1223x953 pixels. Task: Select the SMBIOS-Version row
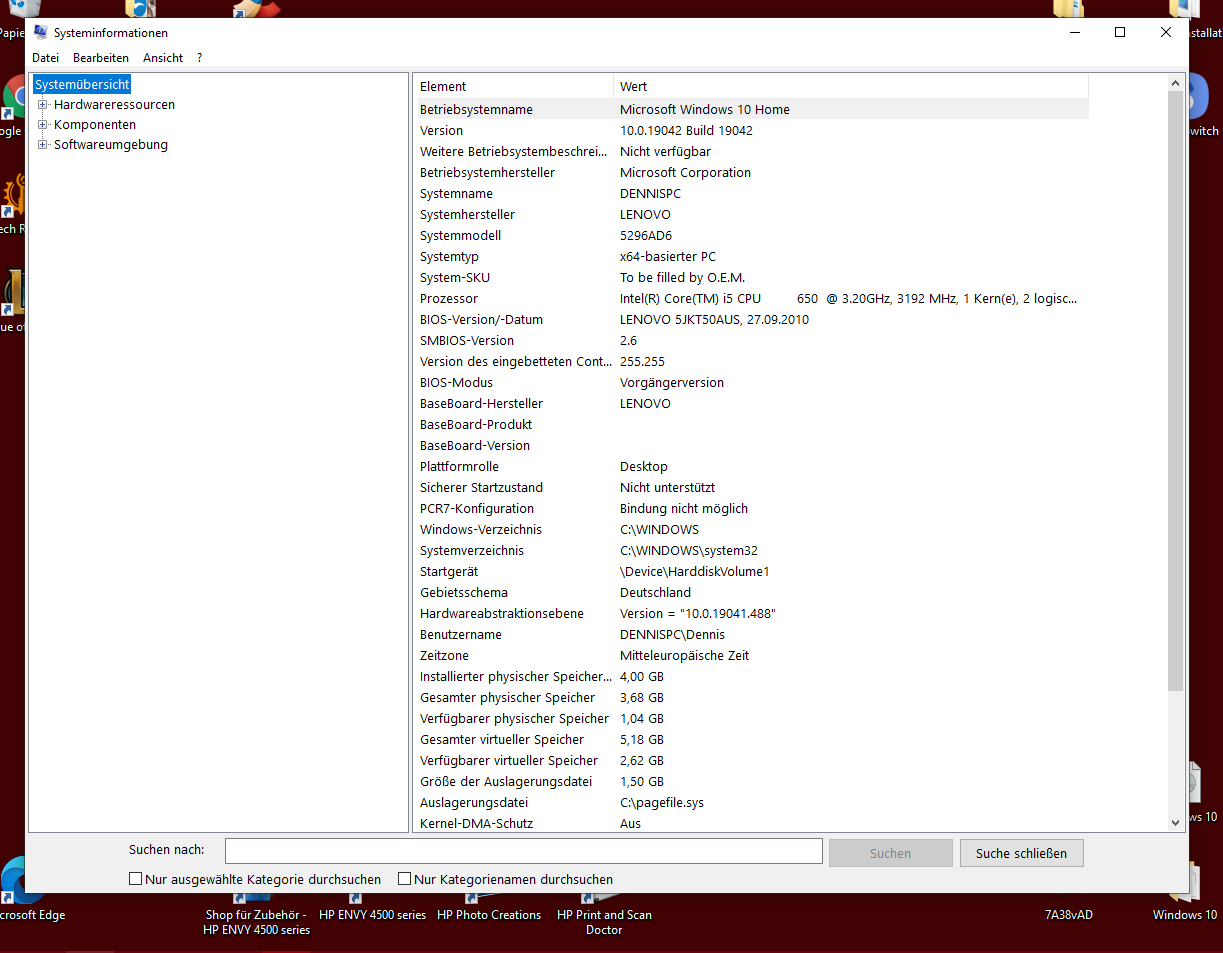pos(752,341)
